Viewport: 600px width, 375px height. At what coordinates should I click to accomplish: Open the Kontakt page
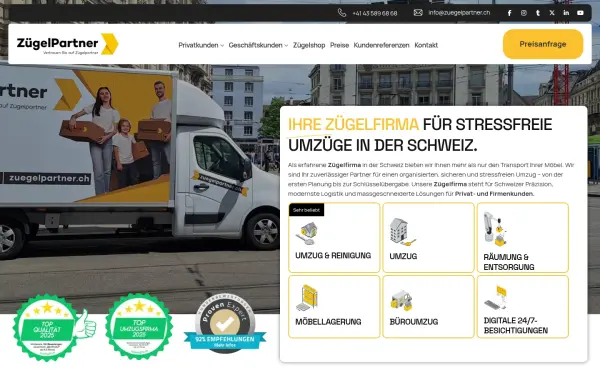click(426, 45)
